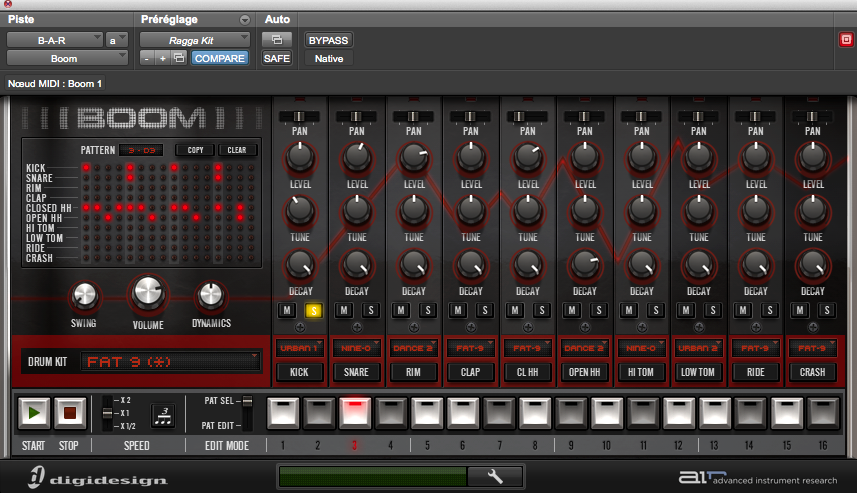Open the insert position 'a' dropdown
This screenshot has width=857, height=493.
[117, 40]
